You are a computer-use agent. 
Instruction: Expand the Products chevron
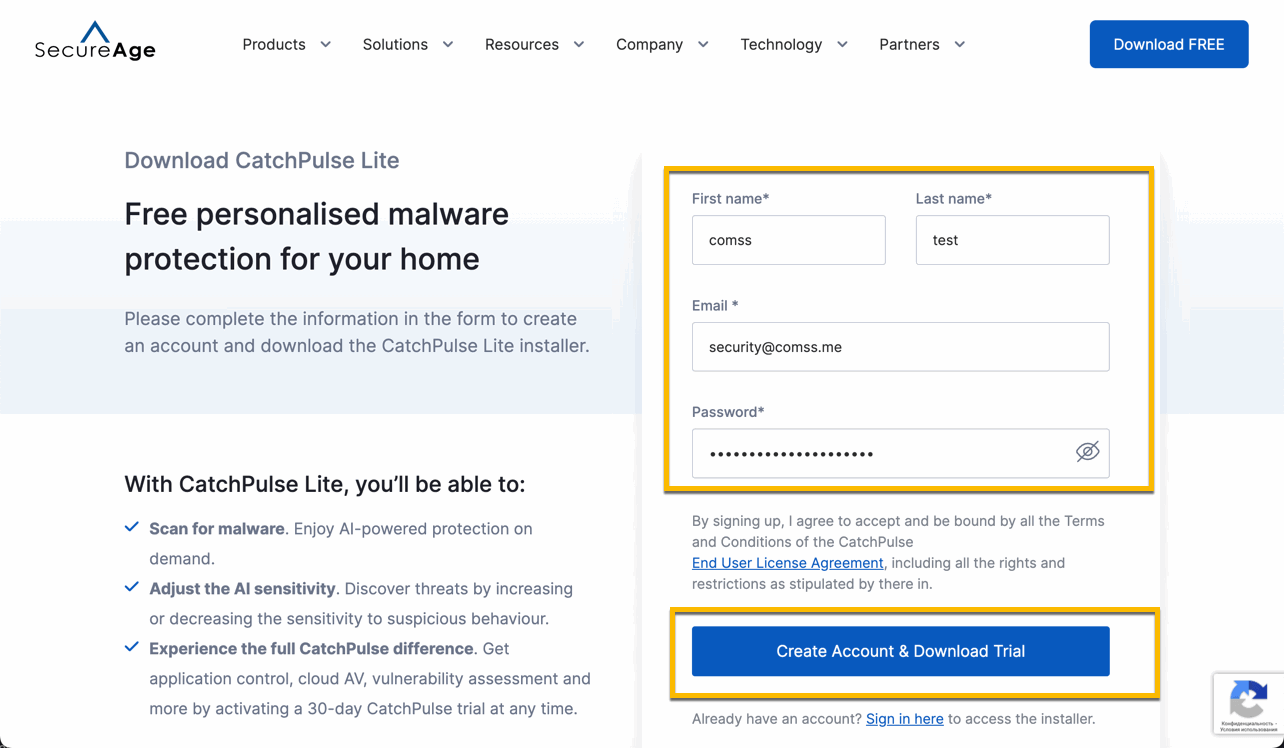pos(325,45)
